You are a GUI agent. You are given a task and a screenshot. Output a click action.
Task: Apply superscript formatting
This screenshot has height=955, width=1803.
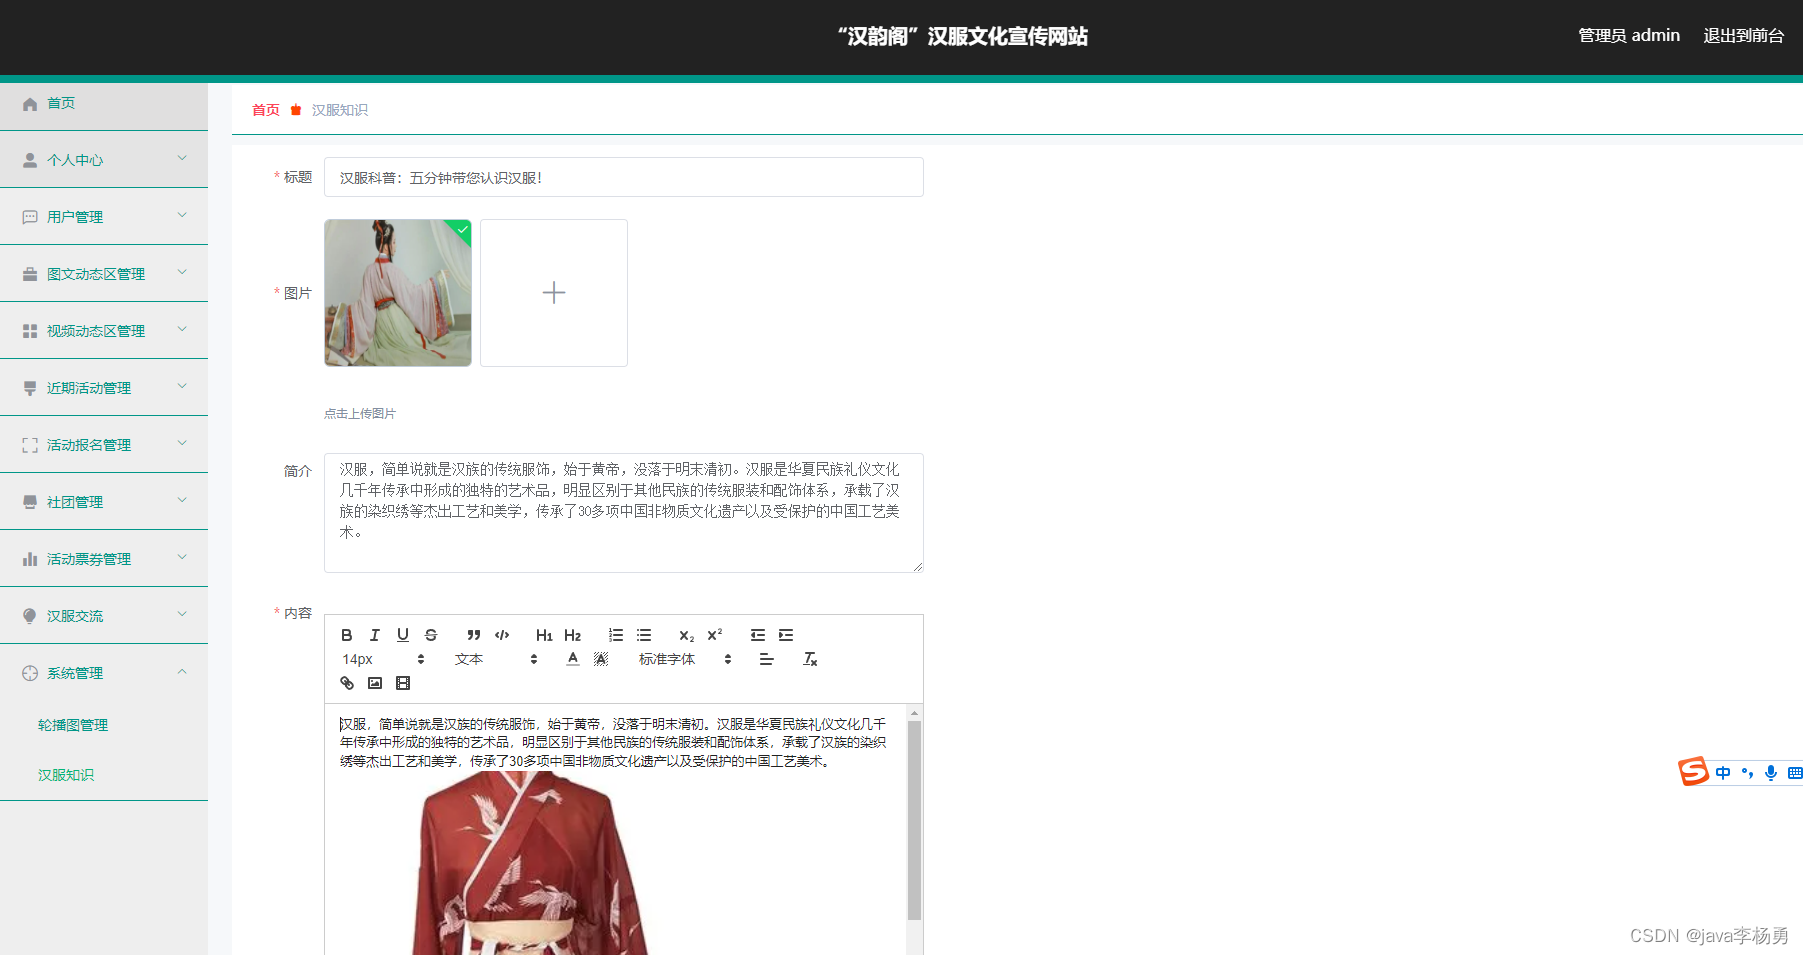coord(714,635)
